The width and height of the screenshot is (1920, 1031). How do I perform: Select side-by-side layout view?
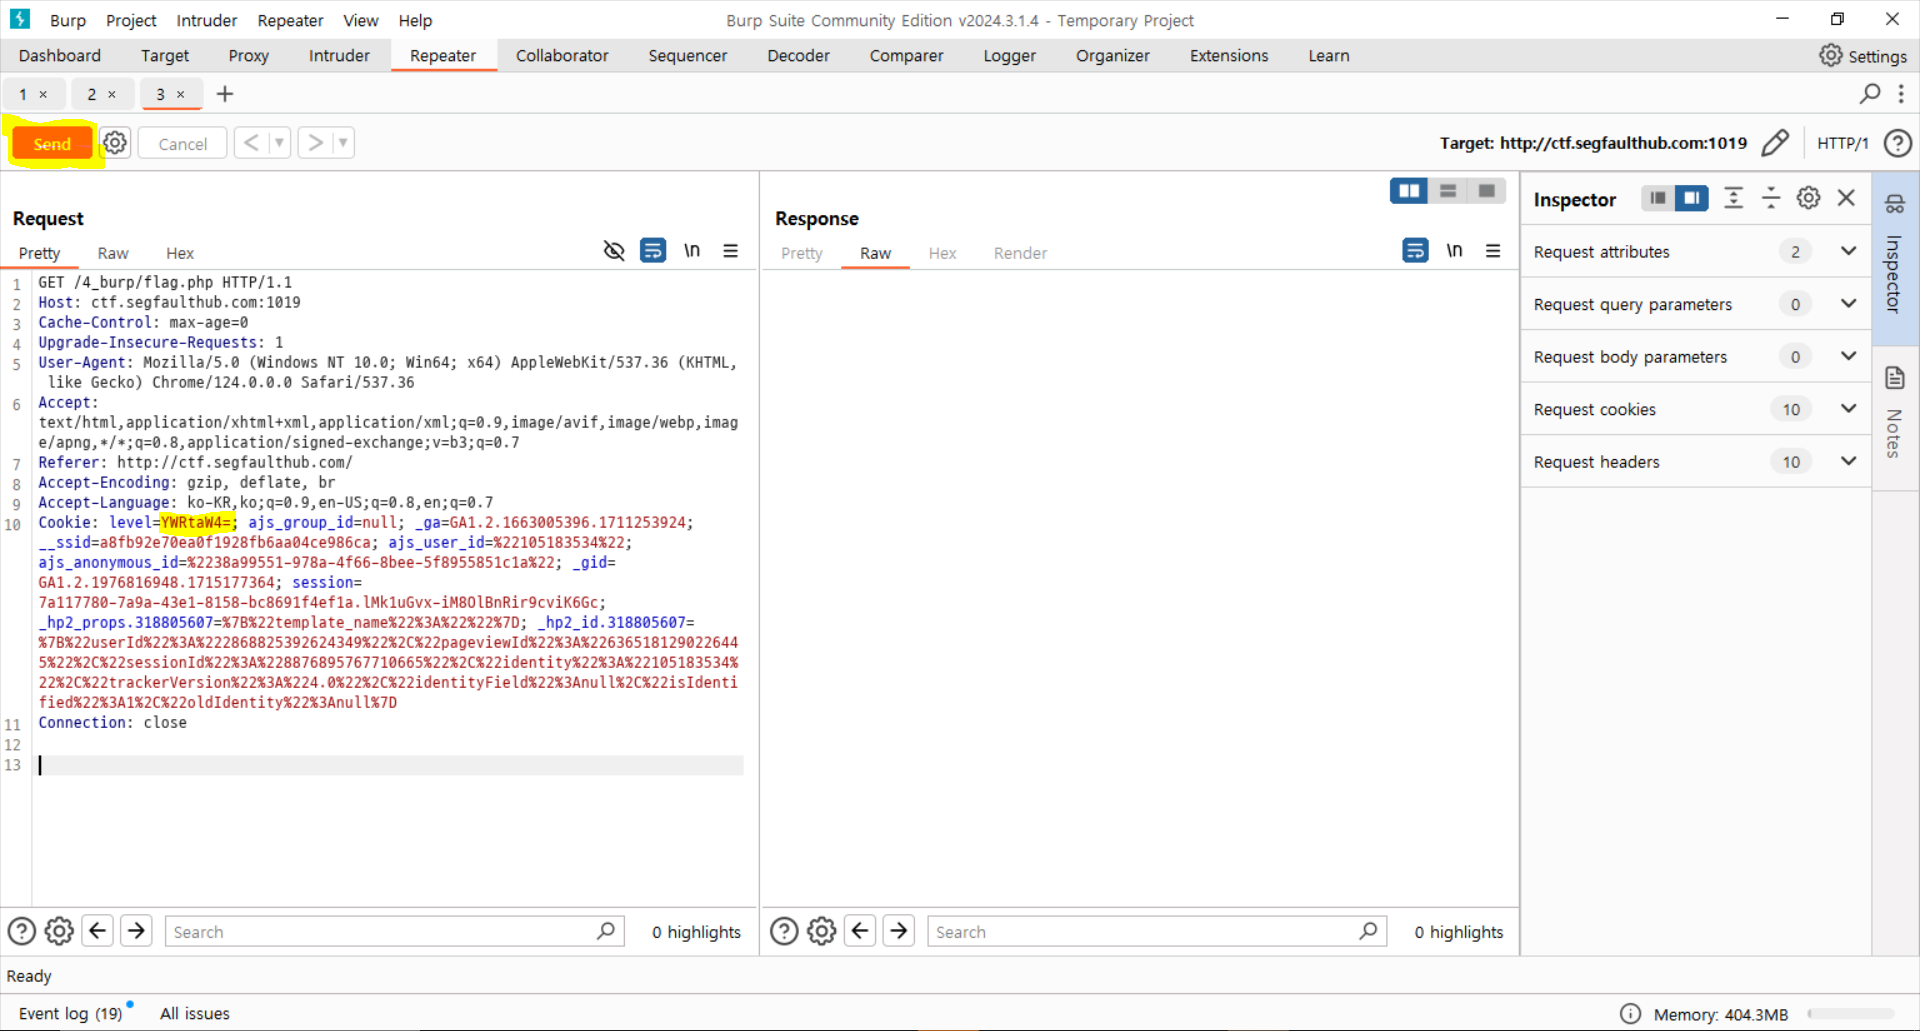coord(1409,191)
